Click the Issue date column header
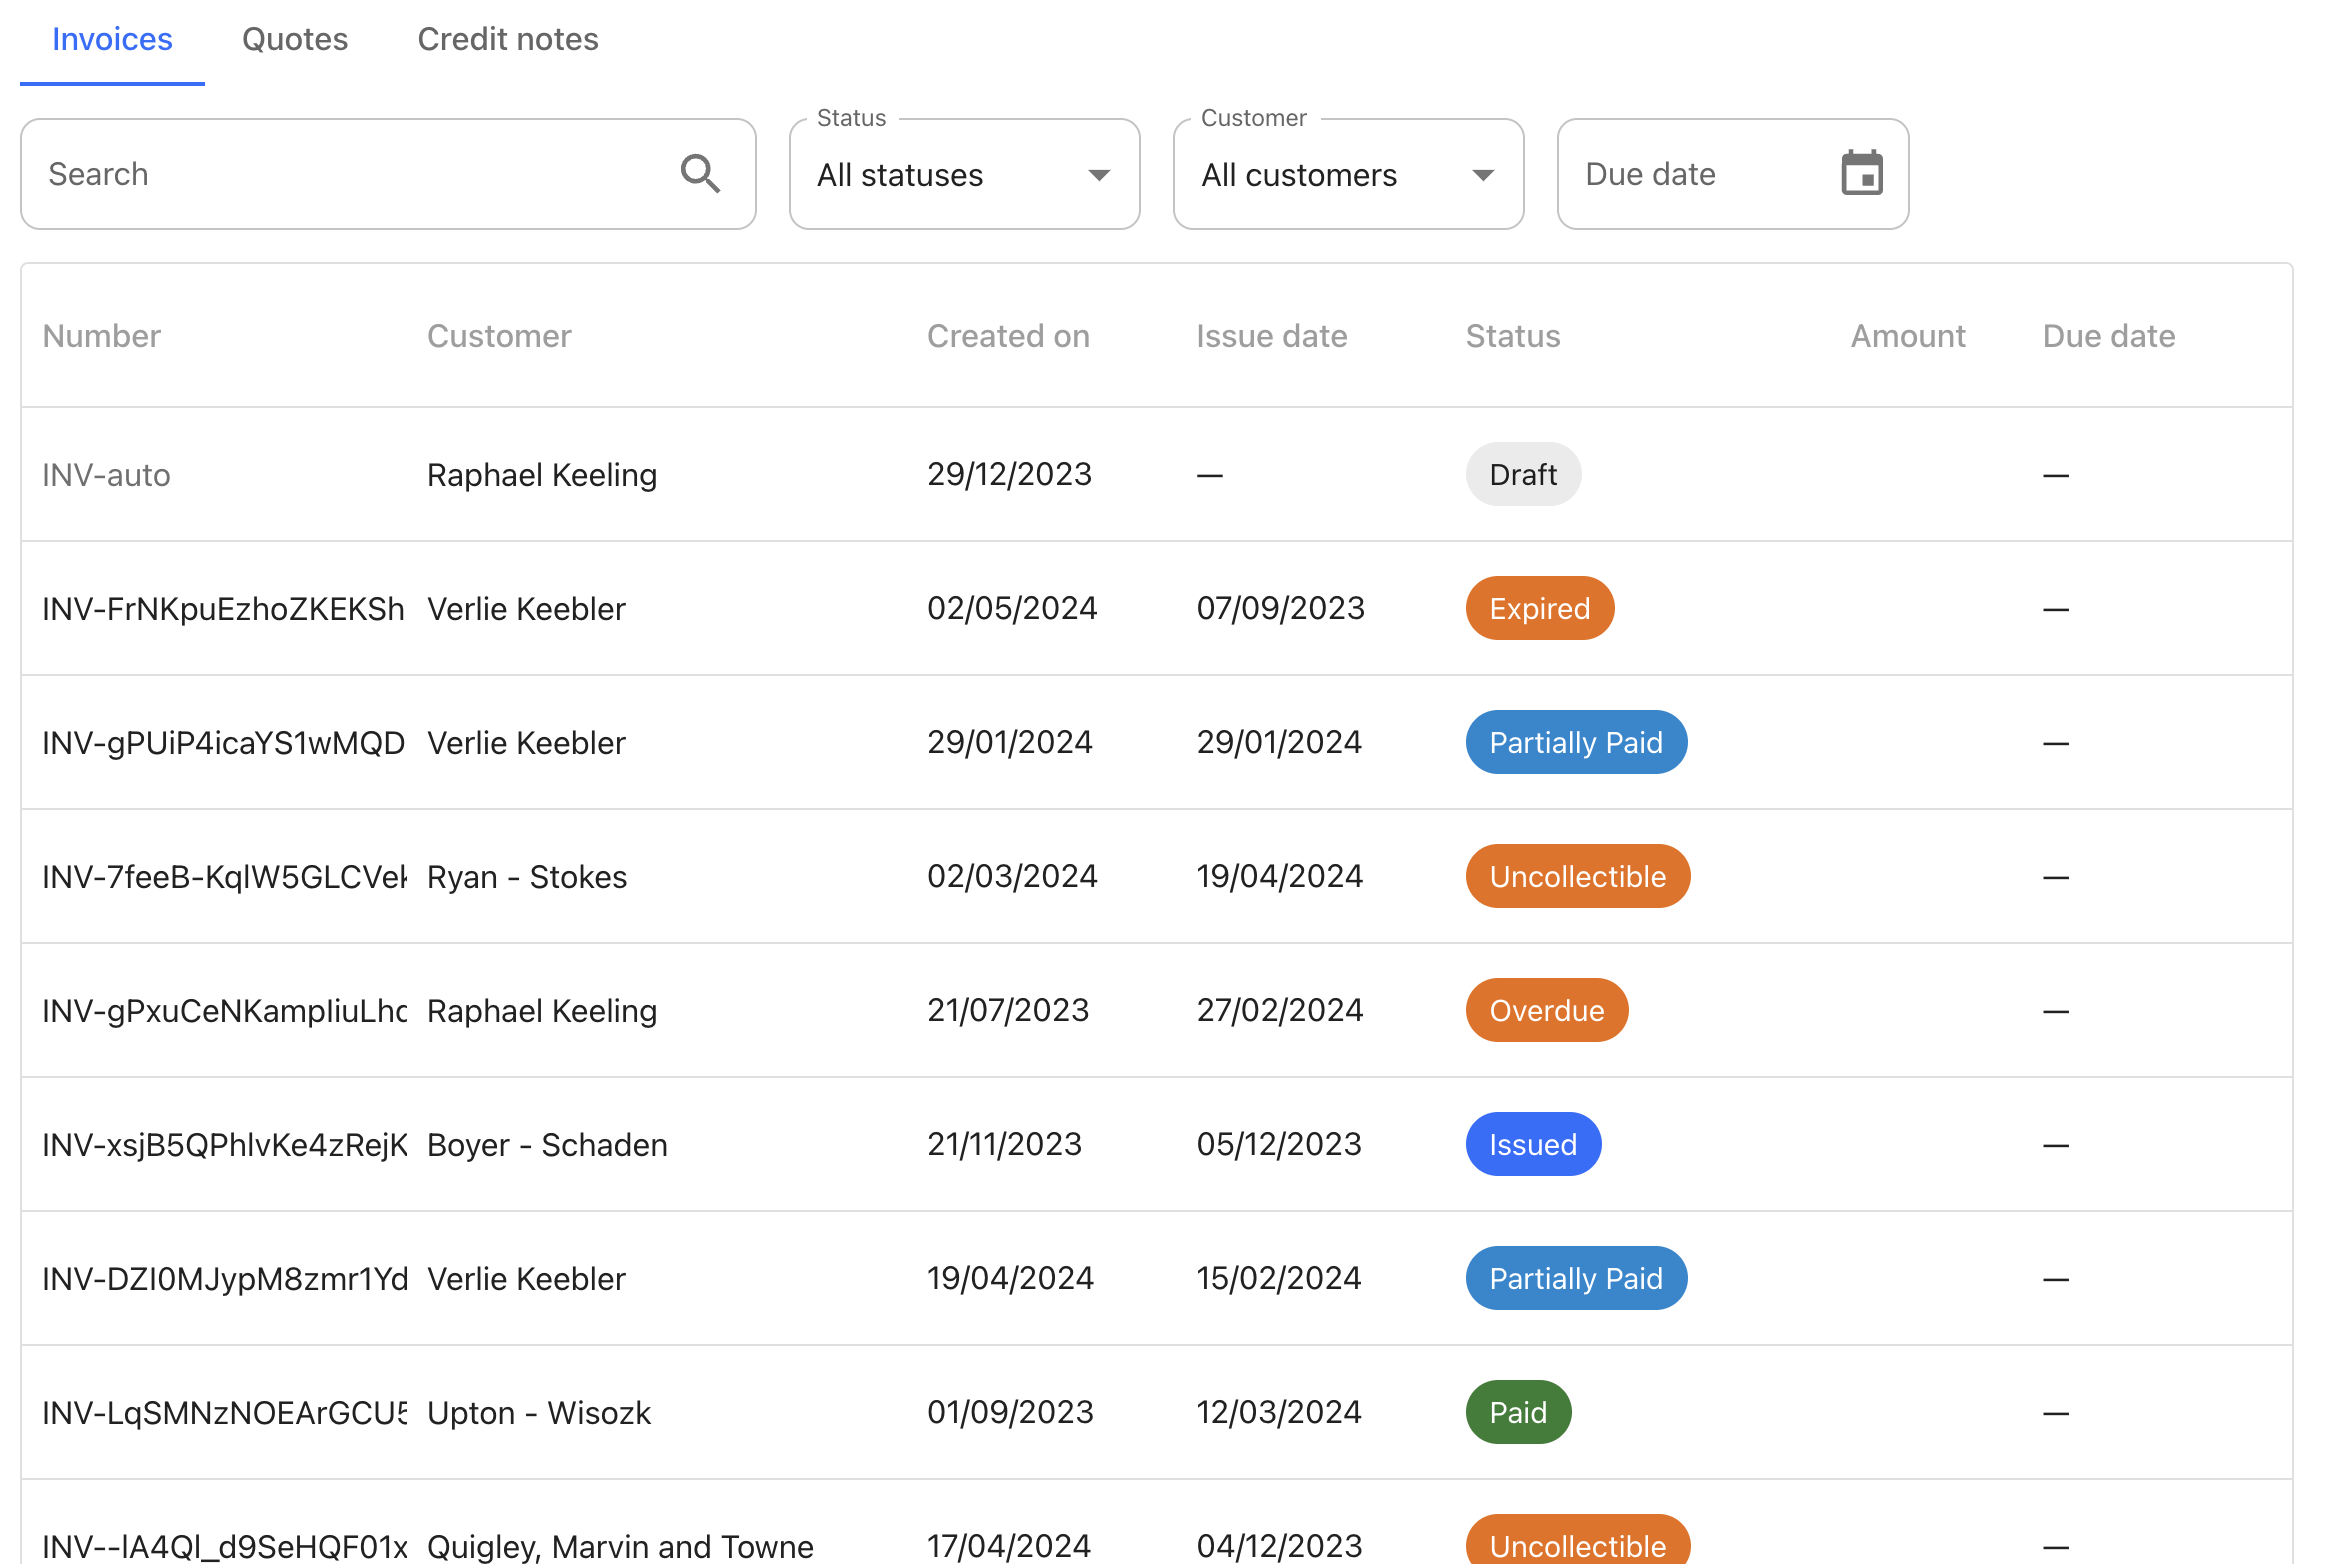 click(x=1272, y=336)
